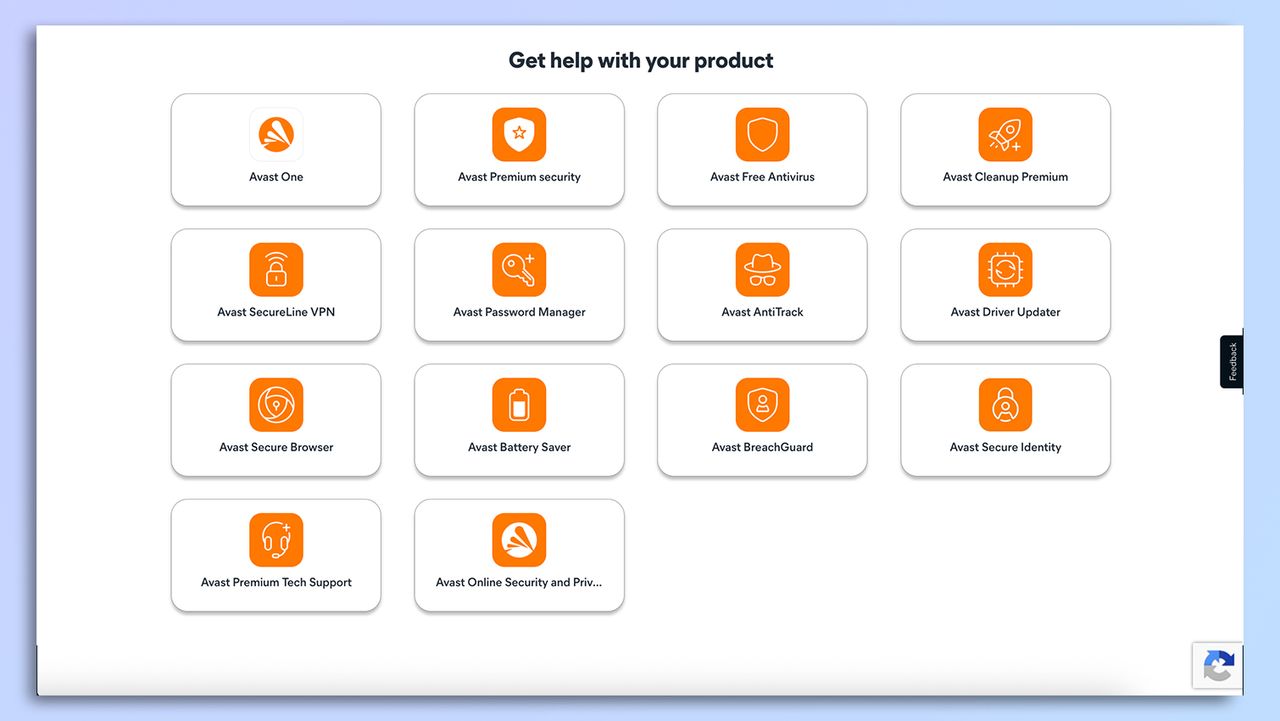Image resolution: width=1280 pixels, height=721 pixels.
Task: Click the Premium Tech Support headset icon
Action: coord(276,539)
